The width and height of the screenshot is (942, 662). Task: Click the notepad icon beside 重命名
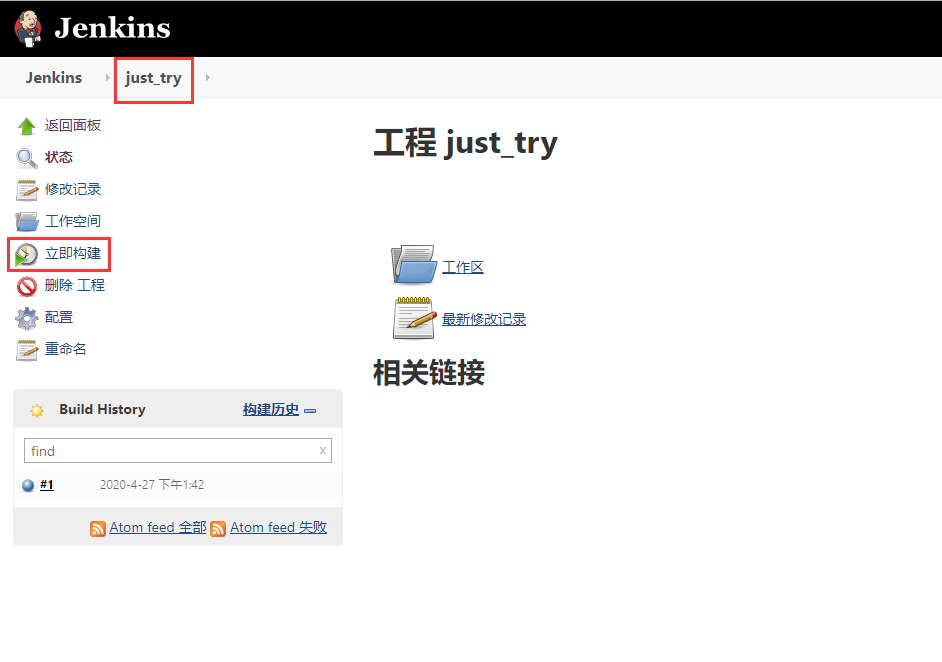[26, 350]
